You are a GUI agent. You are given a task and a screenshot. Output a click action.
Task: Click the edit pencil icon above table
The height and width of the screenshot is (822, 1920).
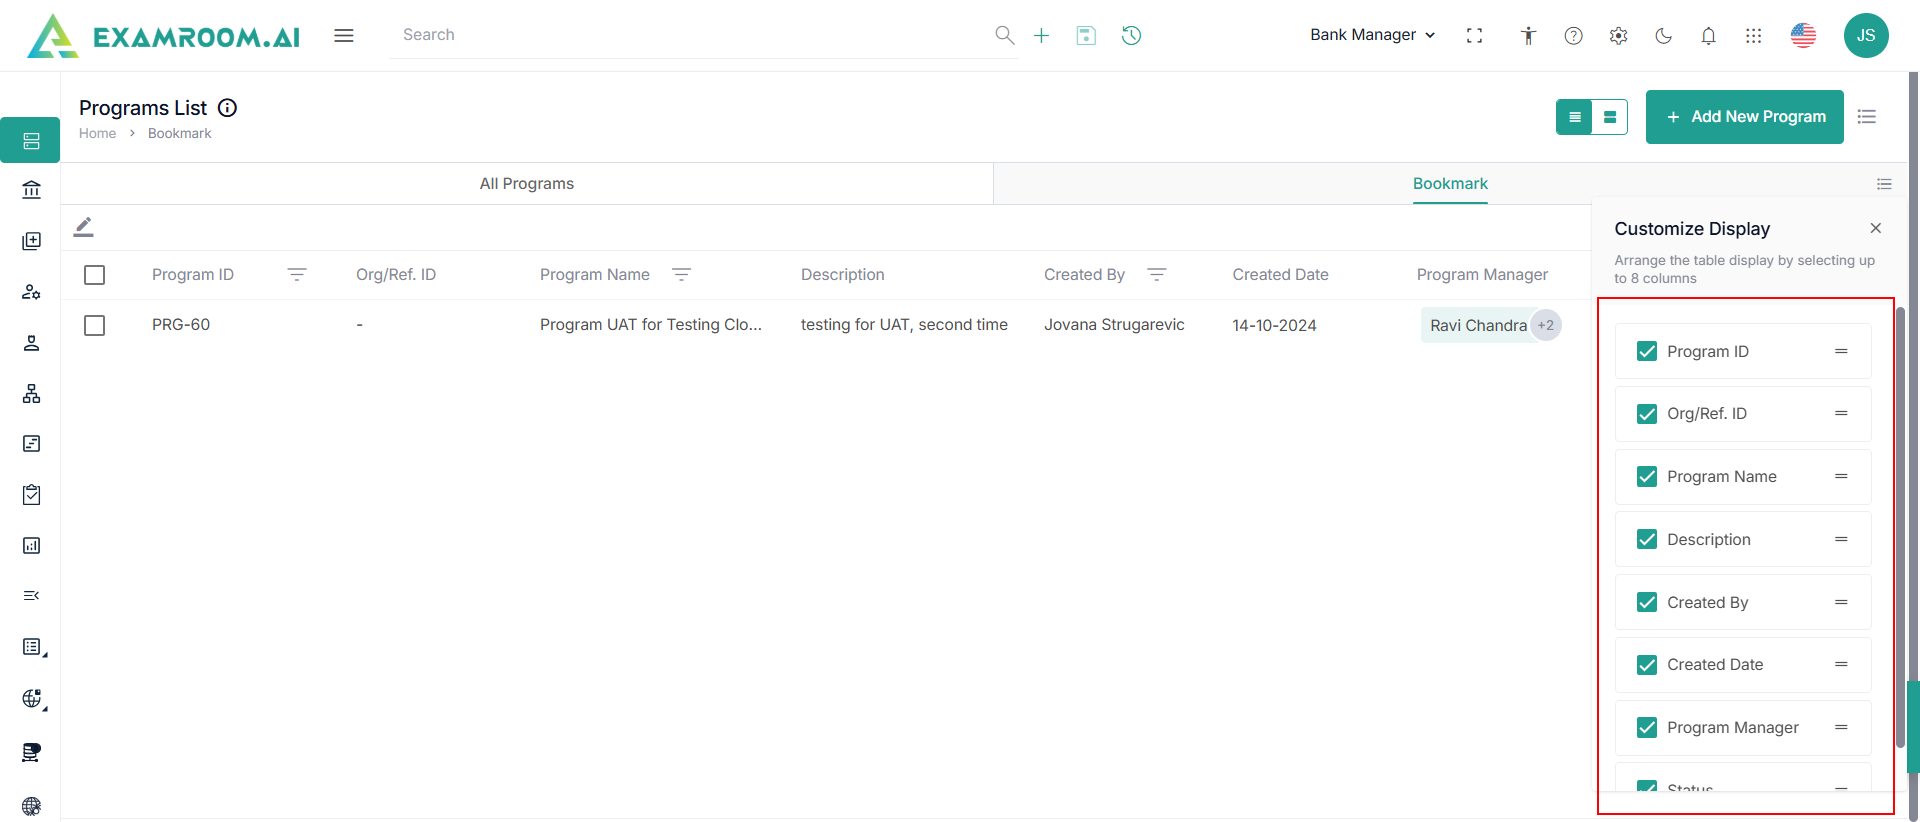(84, 227)
